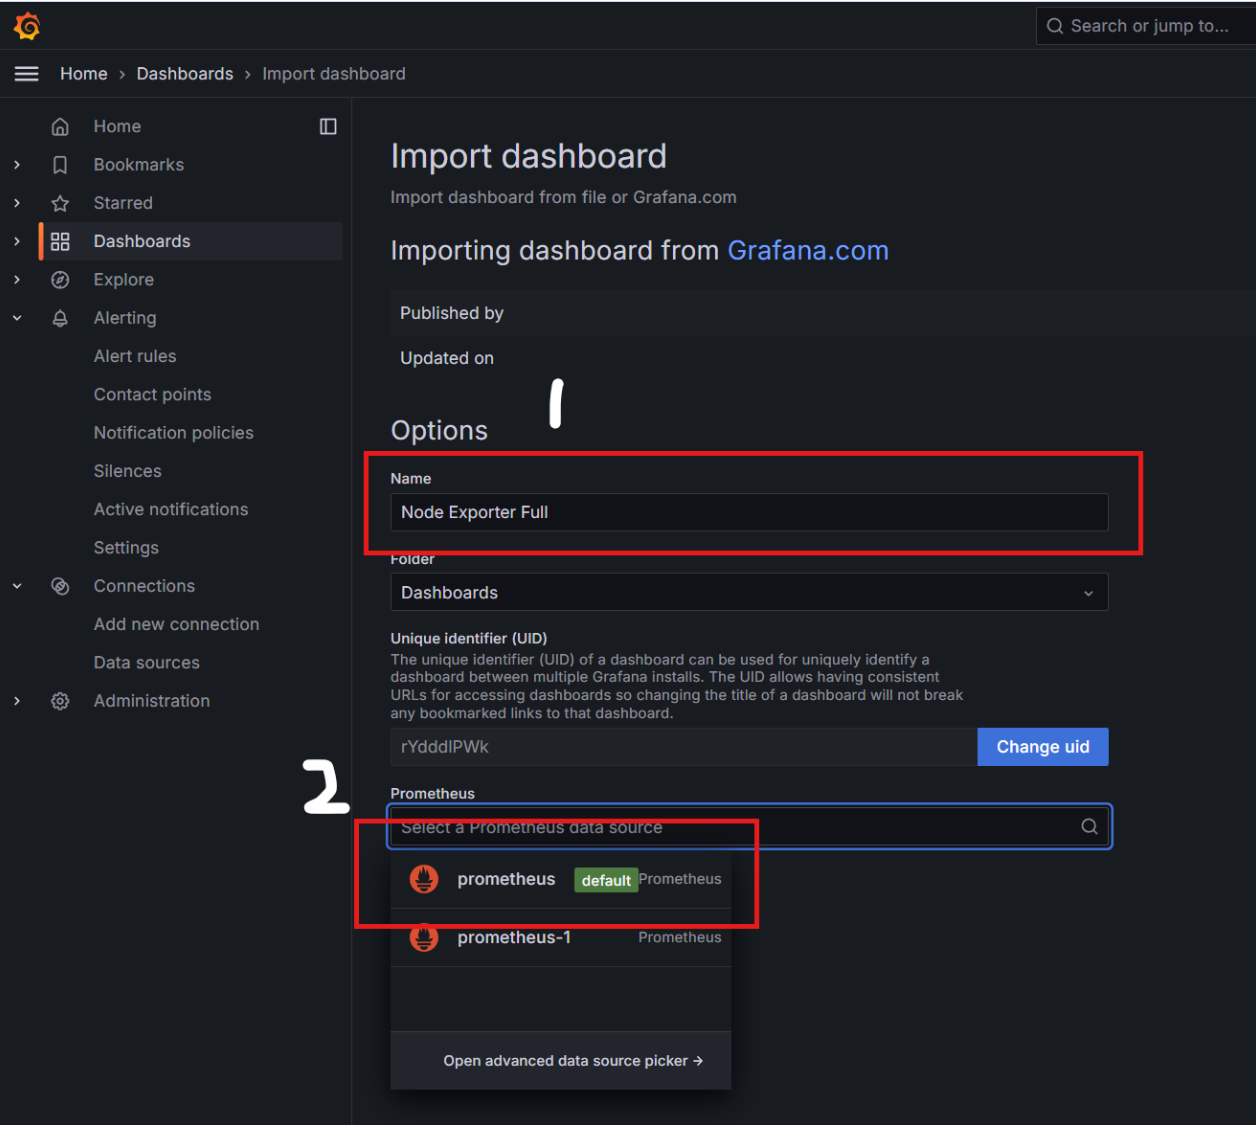
Task: Open Silences under Alerting
Action: point(128,471)
